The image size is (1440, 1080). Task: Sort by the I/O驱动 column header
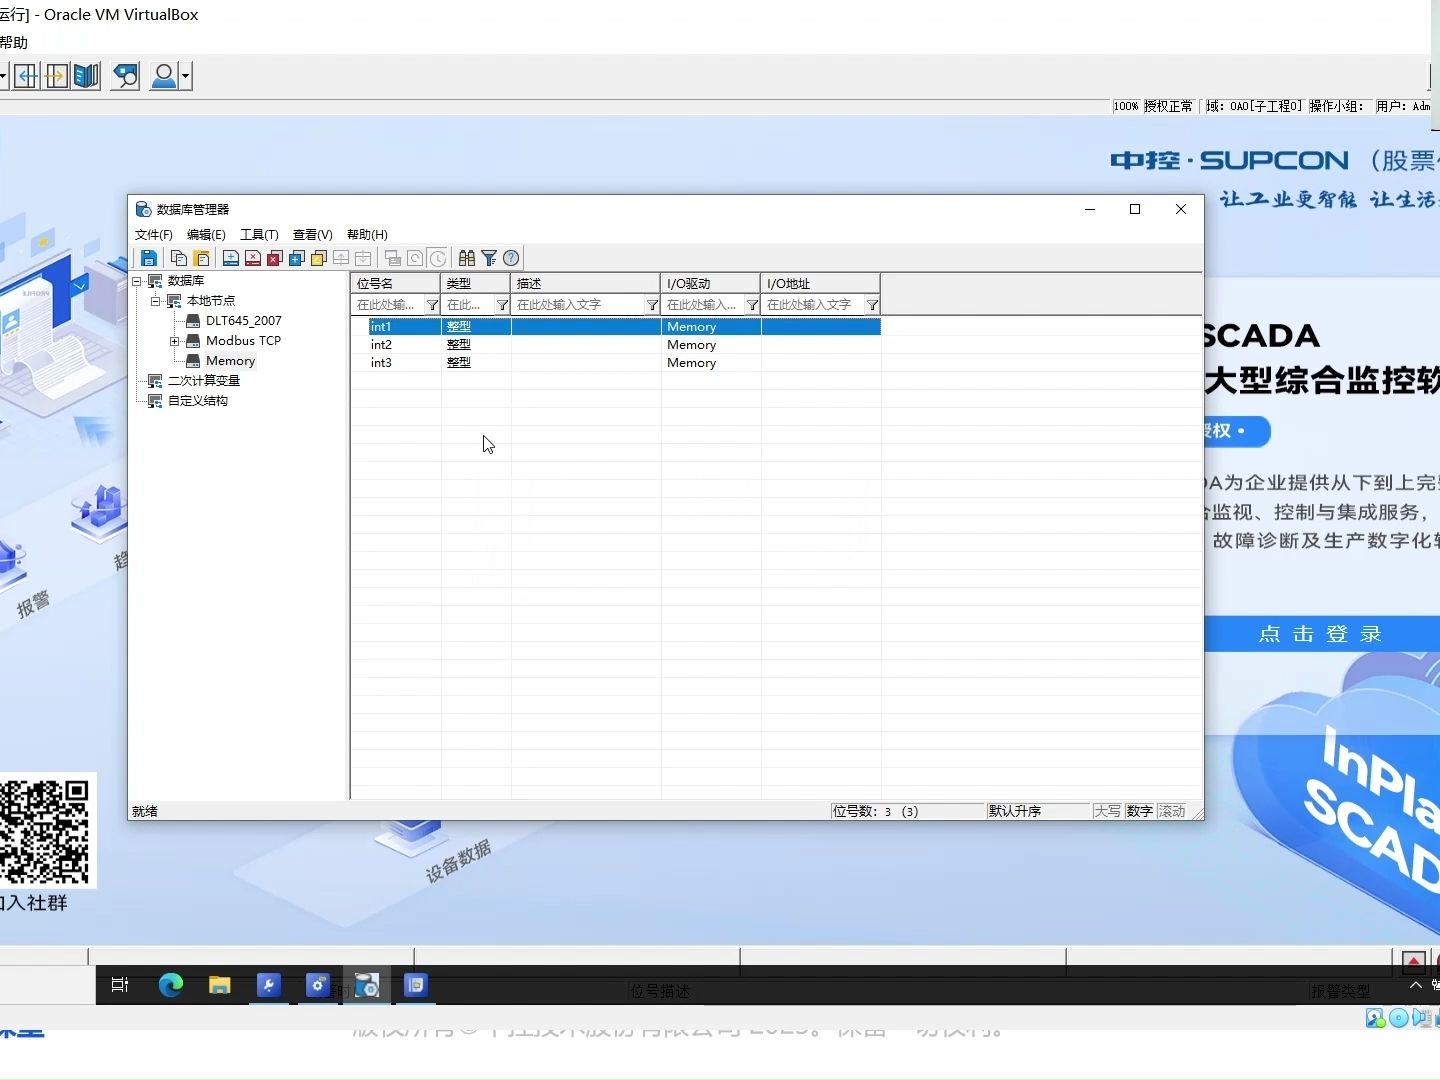click(711, 284)
